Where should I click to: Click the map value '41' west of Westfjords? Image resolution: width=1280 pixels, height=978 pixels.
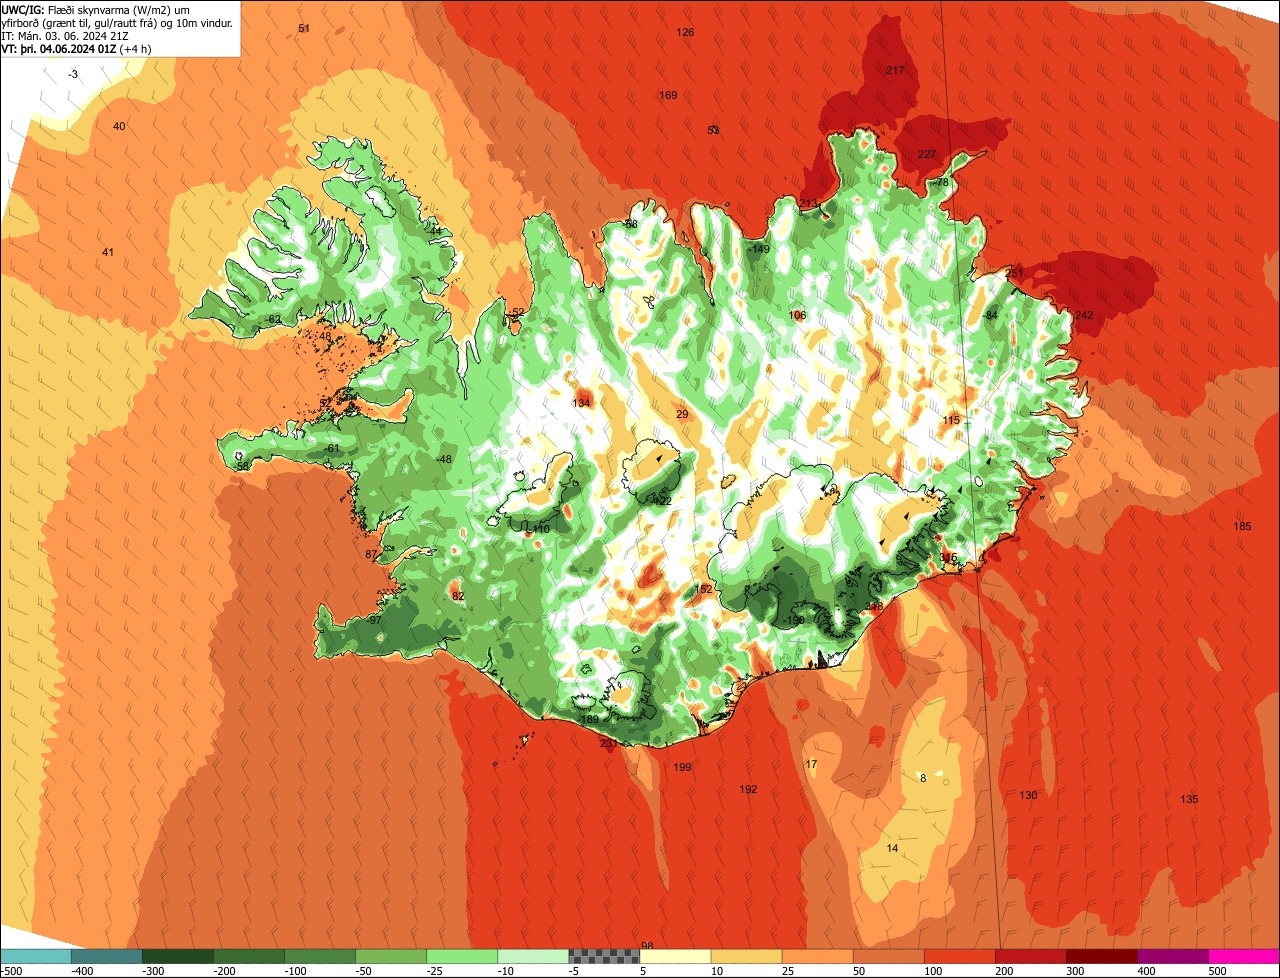pos(108,252)
